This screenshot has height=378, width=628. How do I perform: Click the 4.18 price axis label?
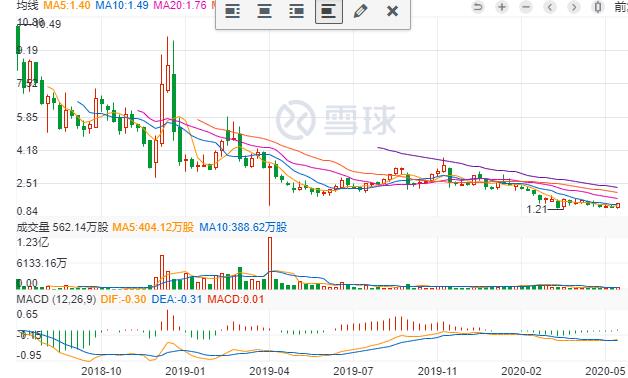click(27, 150)
